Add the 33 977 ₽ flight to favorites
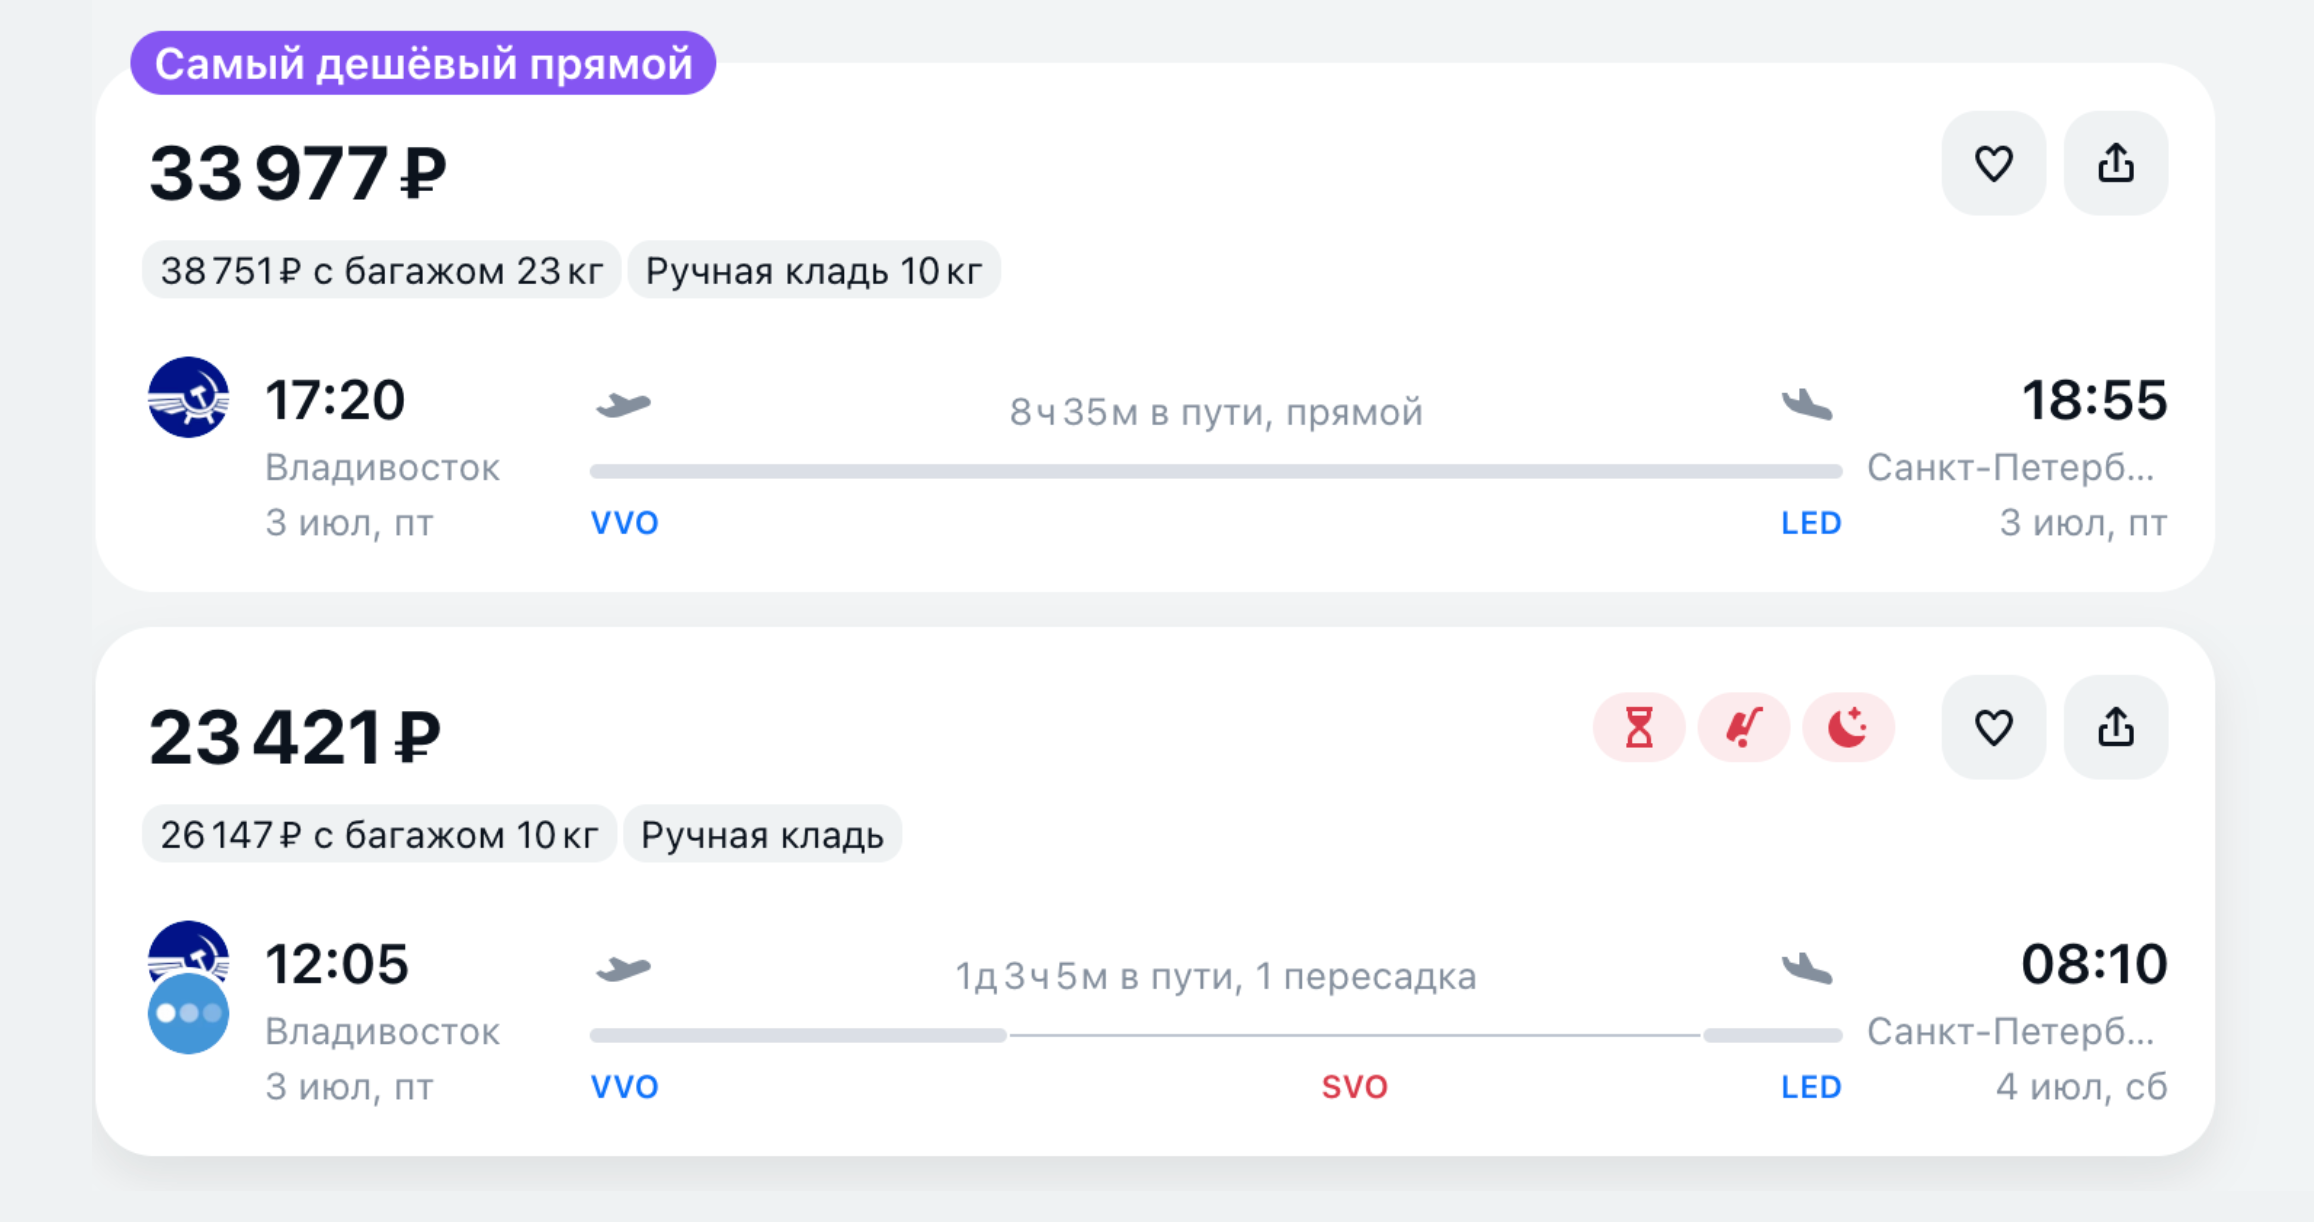Image resolution: width=2314 pixels, height=1222 pixels. coord(1993,163)
